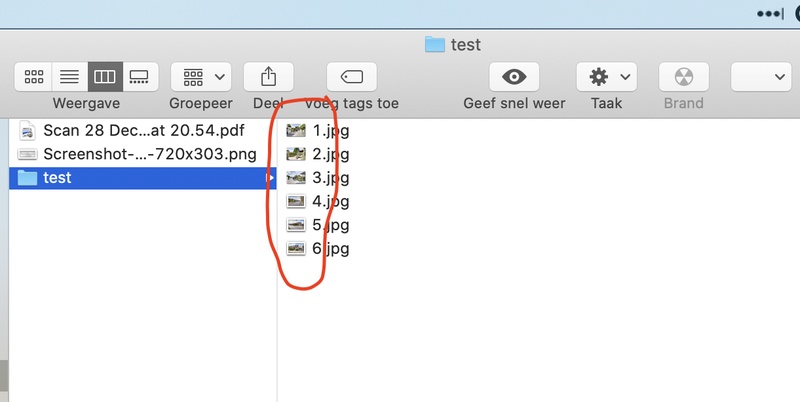Click the Brand burn icon
Image resolution: width=800 pixels, height=402 pixels.
click(683, 76)
